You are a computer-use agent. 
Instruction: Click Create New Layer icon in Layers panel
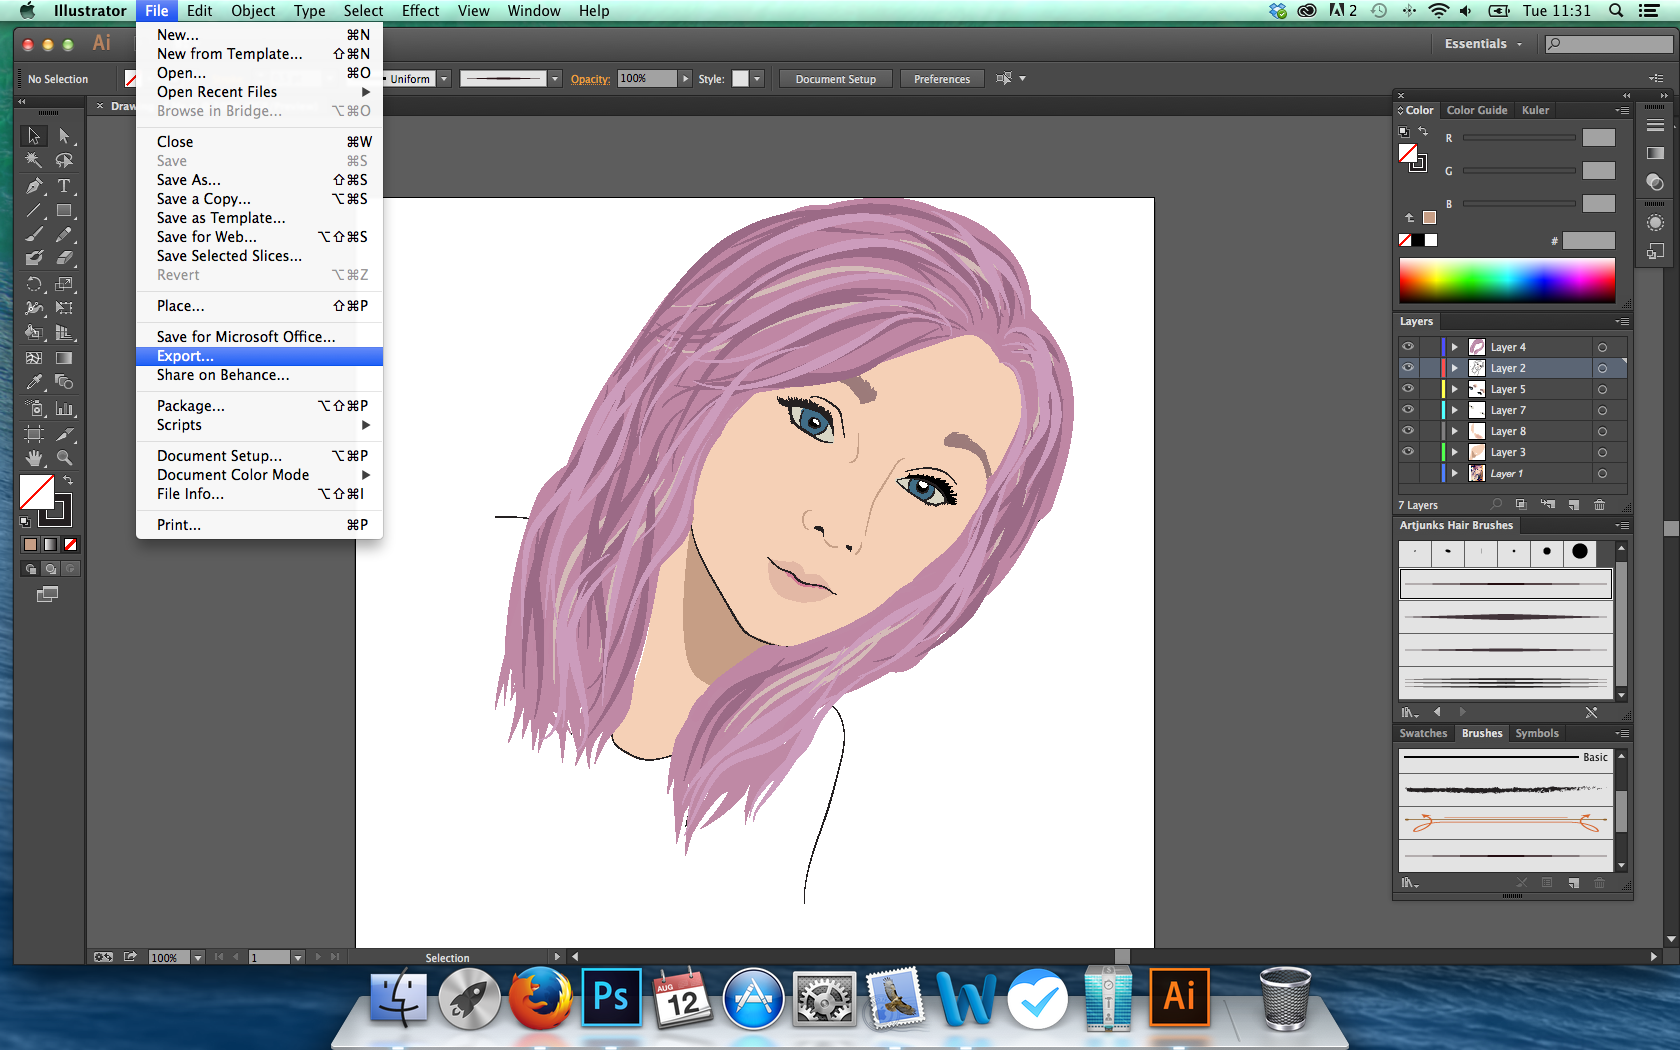point(1574,505)
